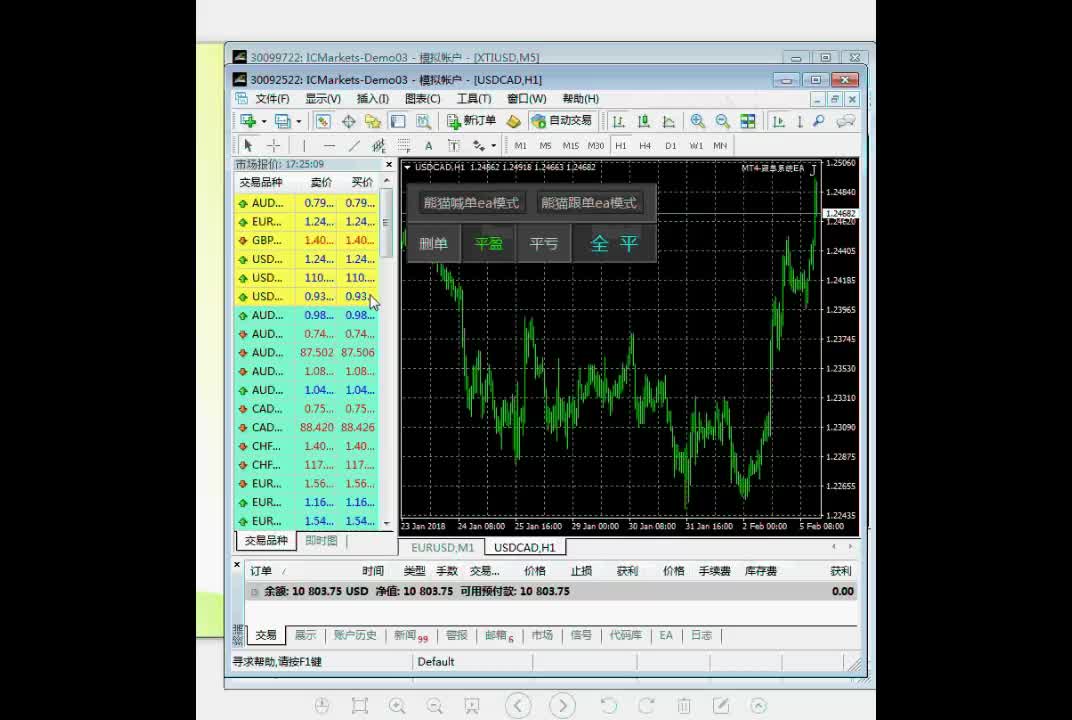Expand the Profiles dropdown arrow
Image resolution: width=1072 pixels, height=720 pixels.
[299, 122]
